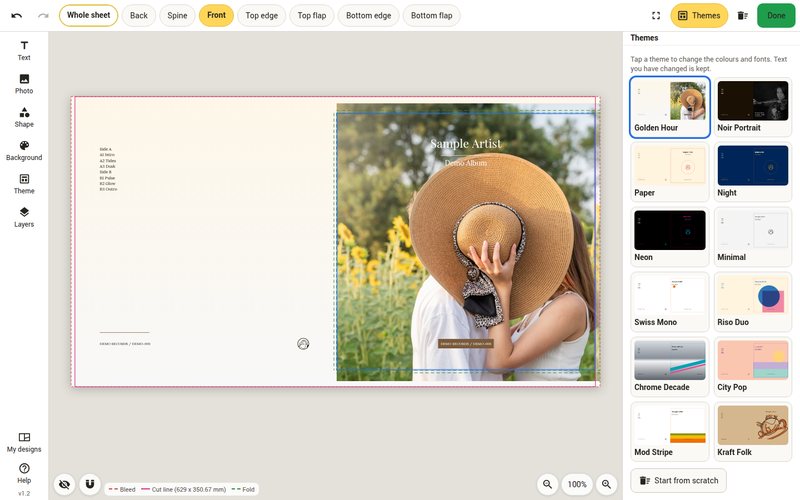Select the Text tool
Image resolution: width=800 pixels, height=500 pixels.
pos(24,51)
